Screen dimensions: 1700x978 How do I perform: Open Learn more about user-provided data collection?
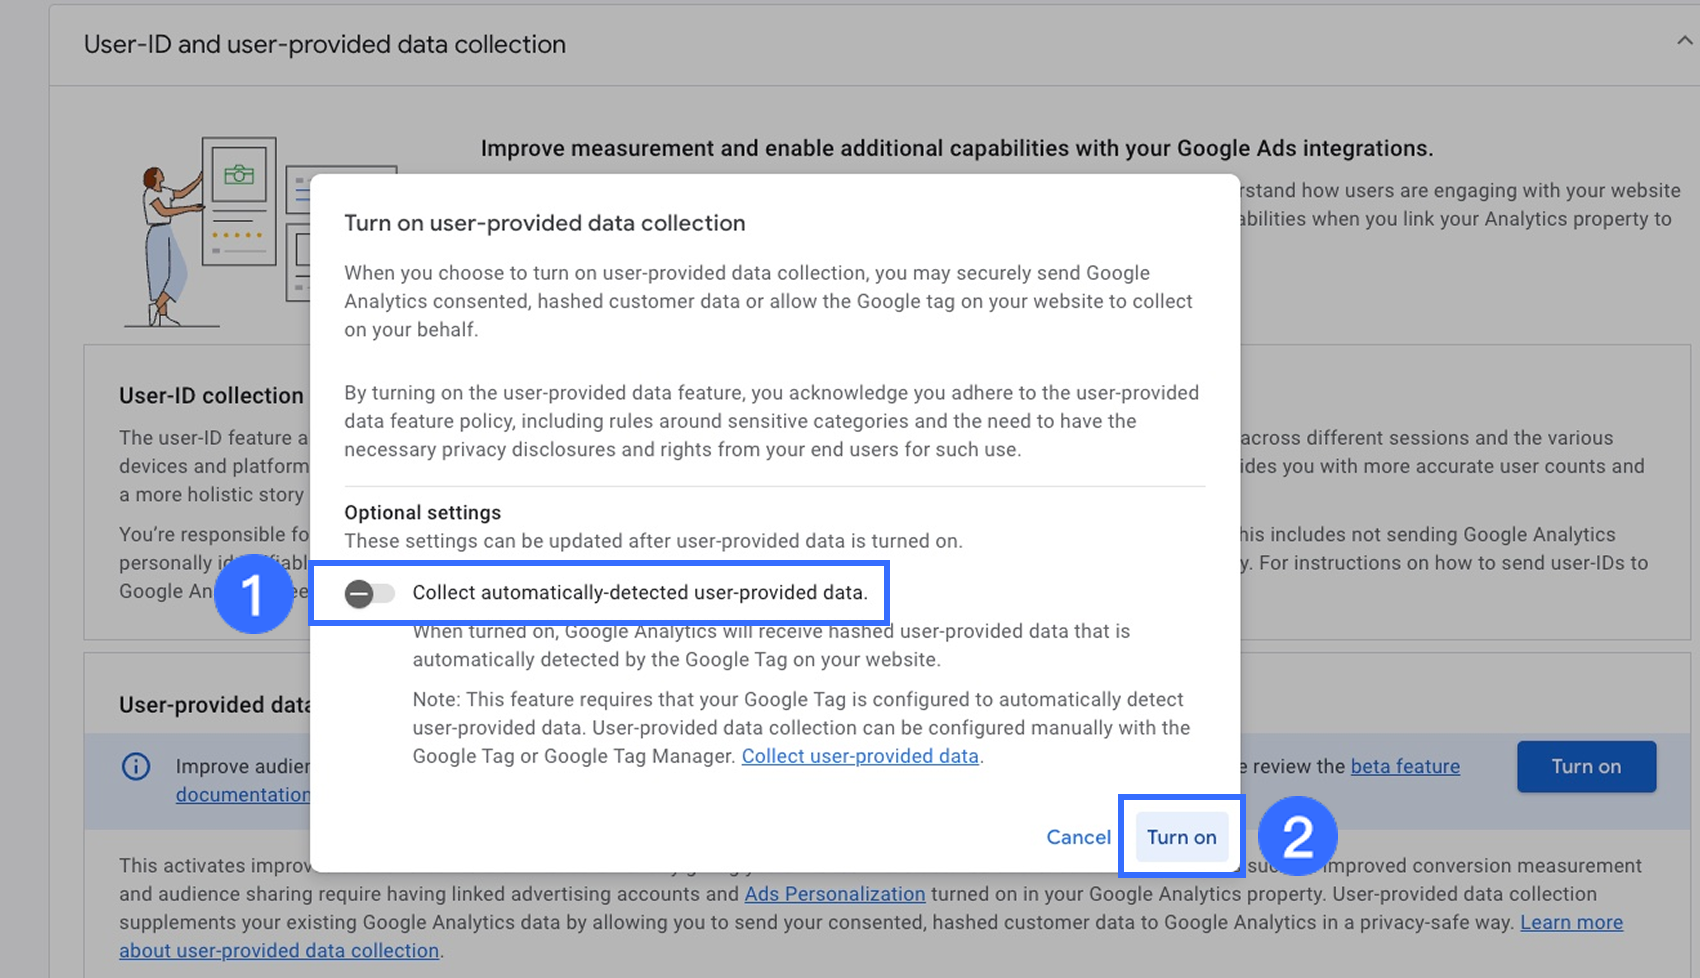click(x=1571, y=922)
